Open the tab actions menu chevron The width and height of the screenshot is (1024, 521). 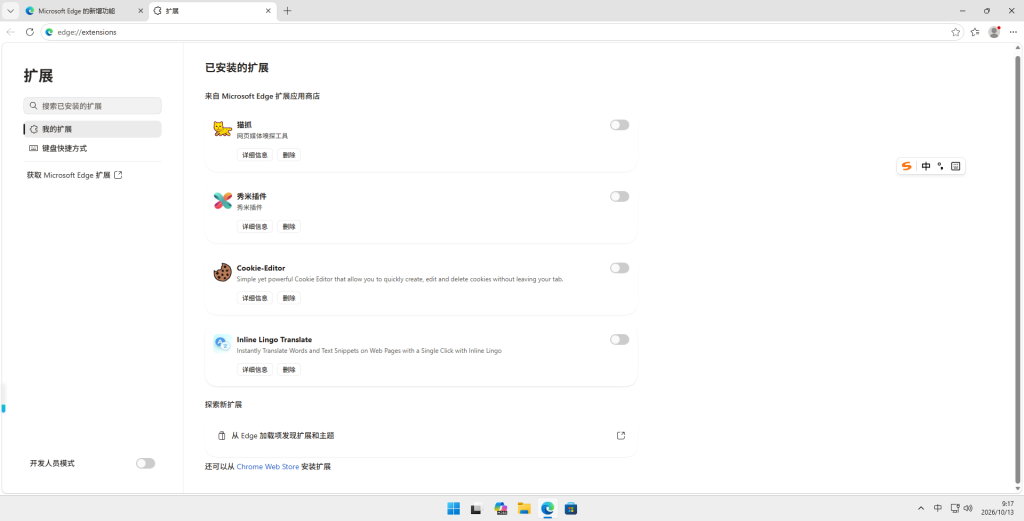click(x=10, y=11)
